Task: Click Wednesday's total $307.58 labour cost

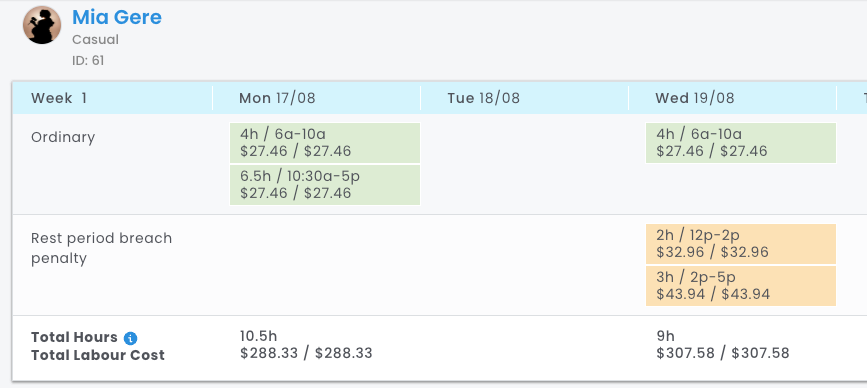Action: (723, 353)
